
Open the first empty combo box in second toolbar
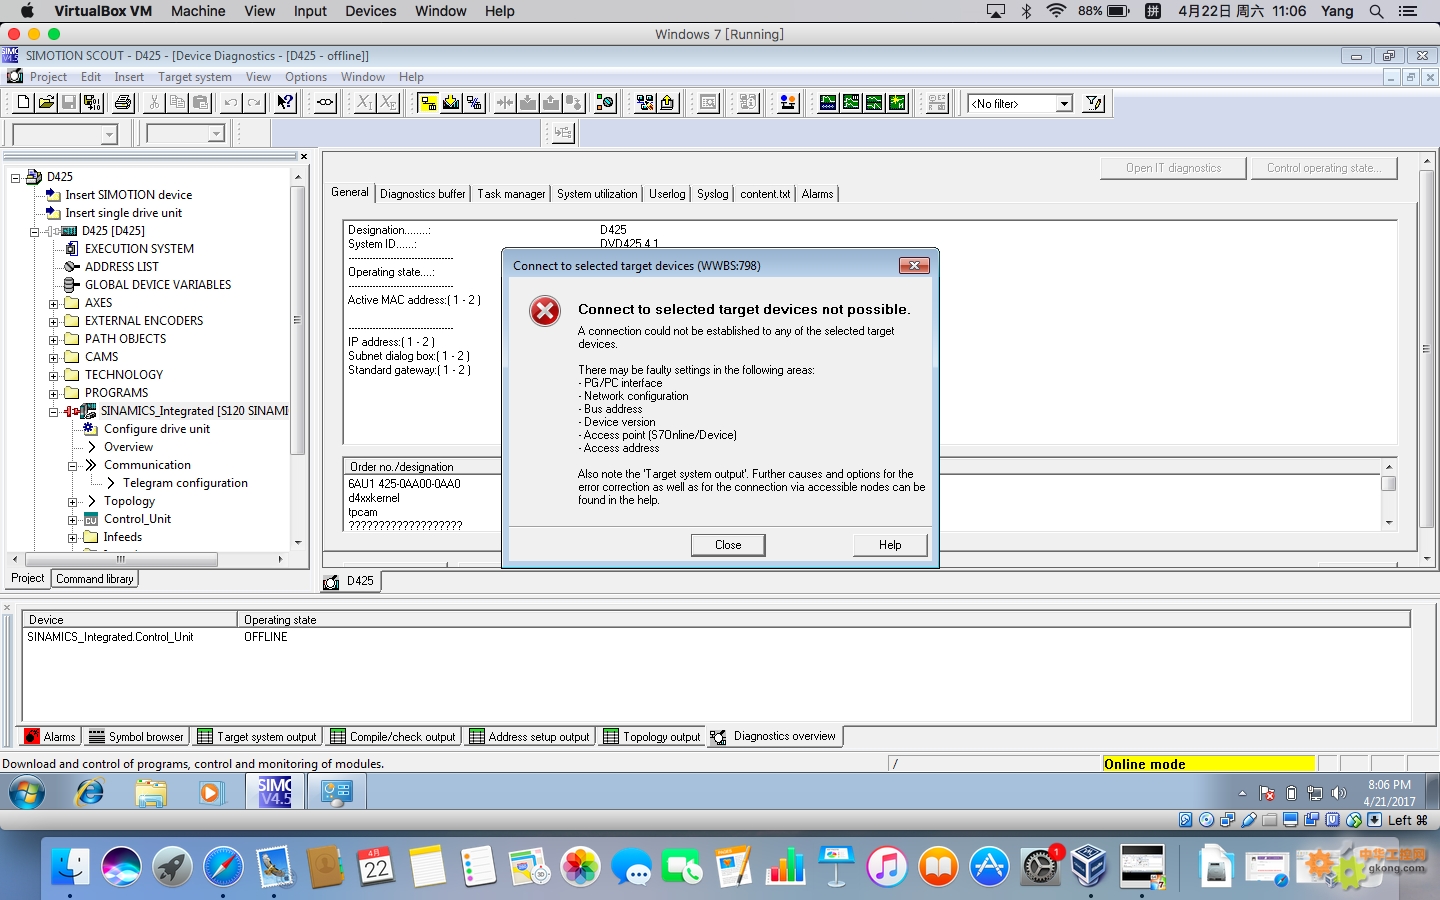tap(65, 133)
